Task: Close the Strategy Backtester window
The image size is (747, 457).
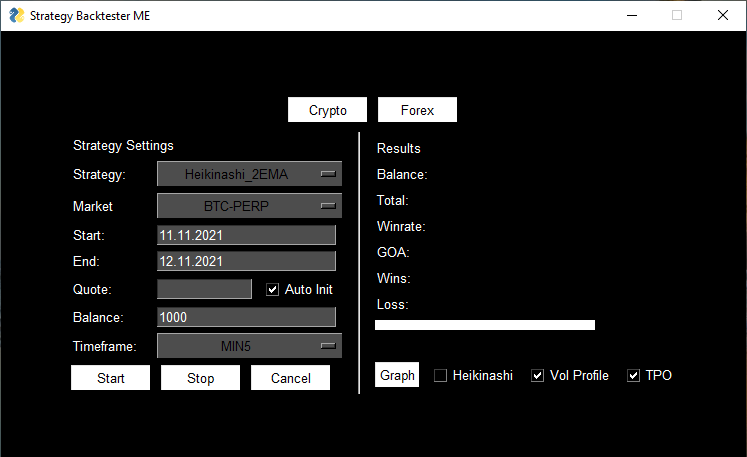Action: [723, 16]
